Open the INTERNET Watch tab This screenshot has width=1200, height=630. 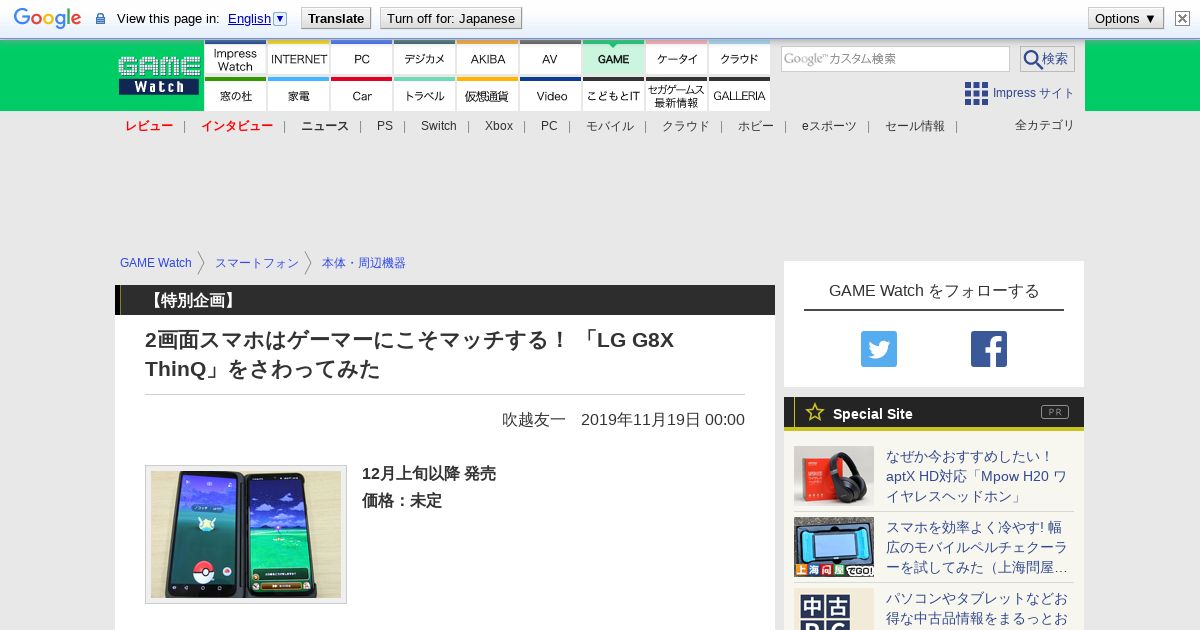pos(299,59)
